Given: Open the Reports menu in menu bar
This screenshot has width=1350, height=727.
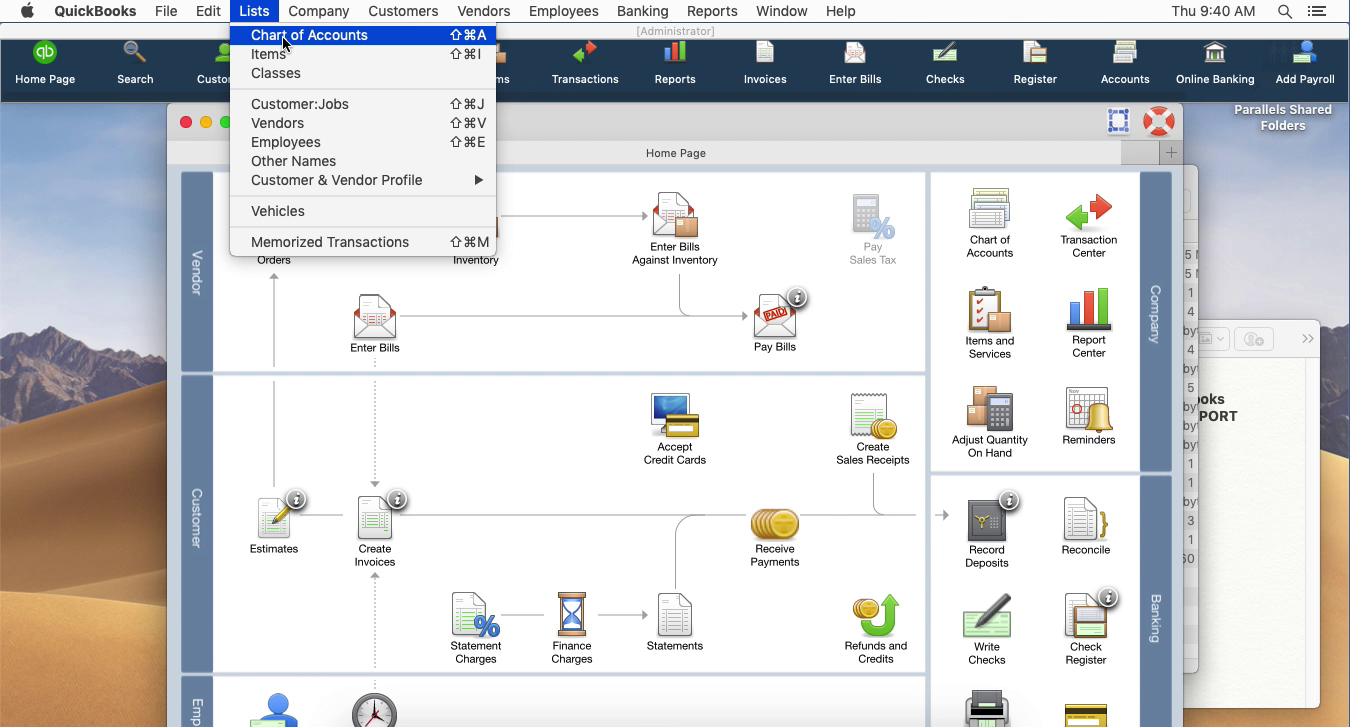Looking at the screenshot, I should pos(712,11).
